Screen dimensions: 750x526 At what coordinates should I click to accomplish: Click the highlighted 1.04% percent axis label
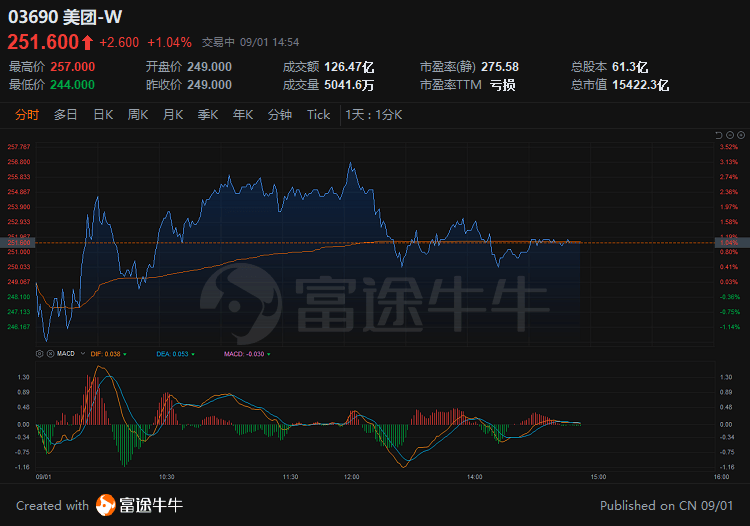point(729,243)
